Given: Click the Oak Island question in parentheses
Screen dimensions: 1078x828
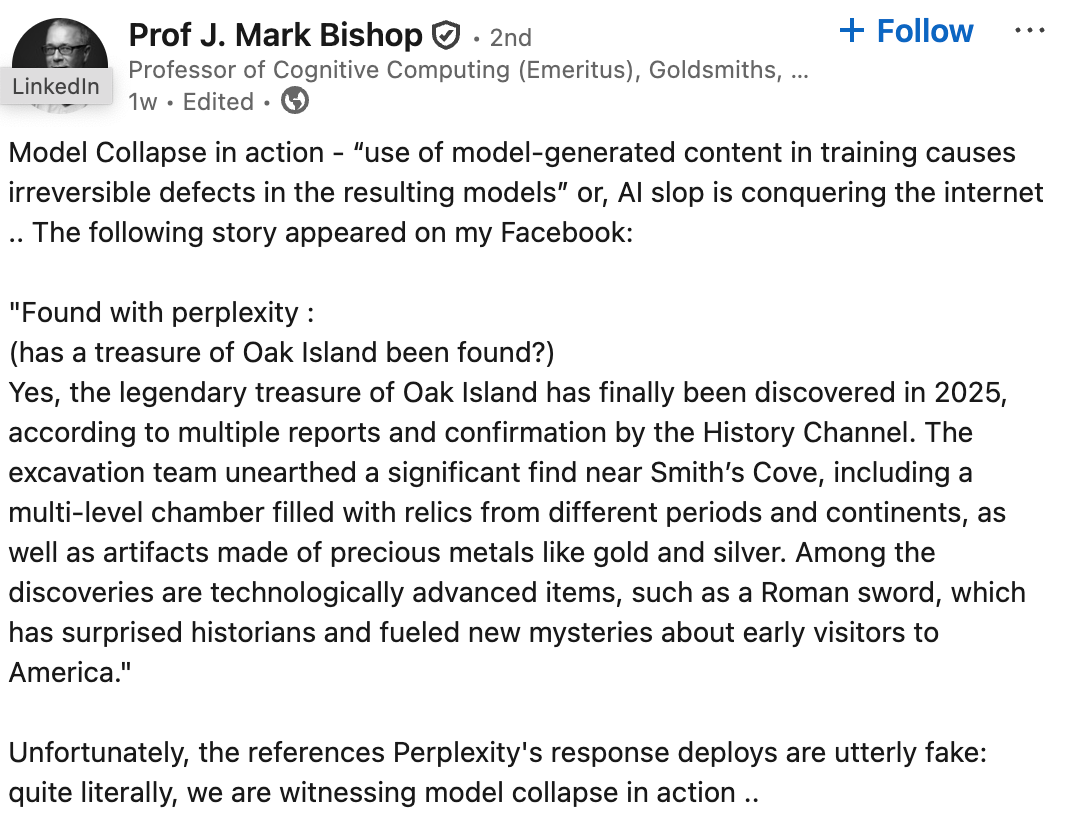Looking at the screenshot, I should tap(281, 353).
